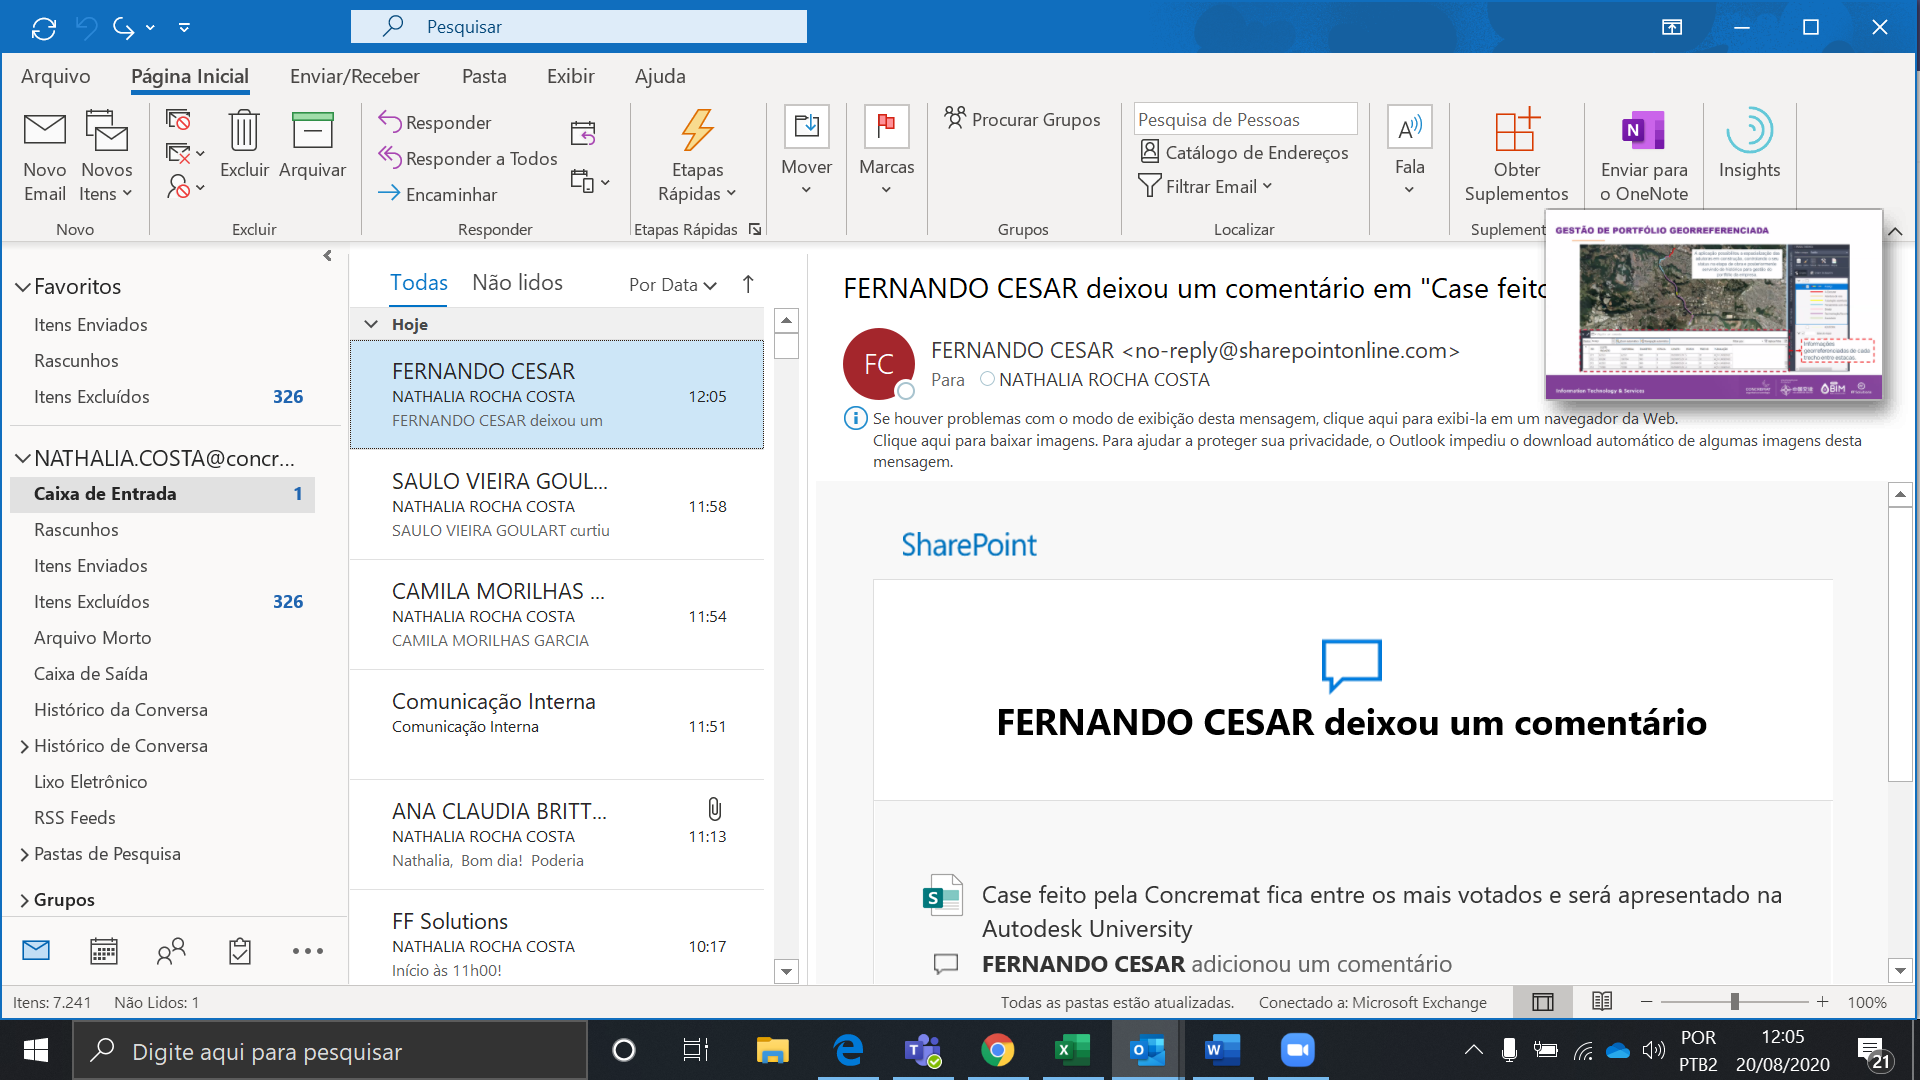The image size is (1920, 1080).
Task: Switch to the Calendar view icon
Action: (104, 951)
